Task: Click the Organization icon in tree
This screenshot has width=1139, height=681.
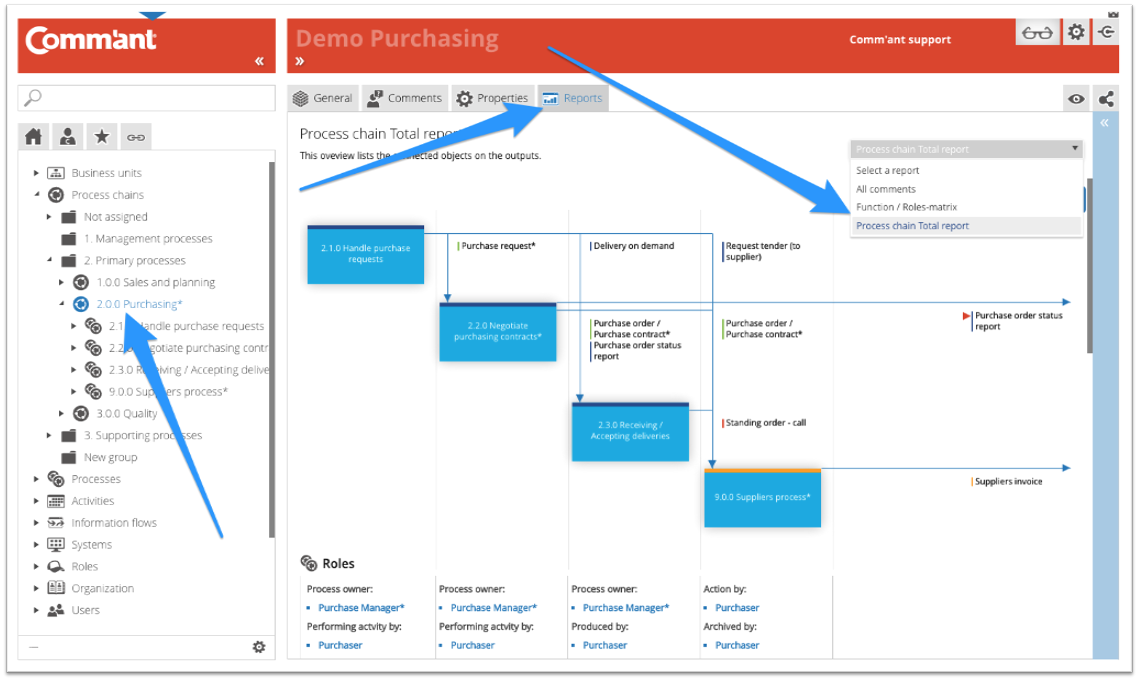Action: click(x=56, y=588)
